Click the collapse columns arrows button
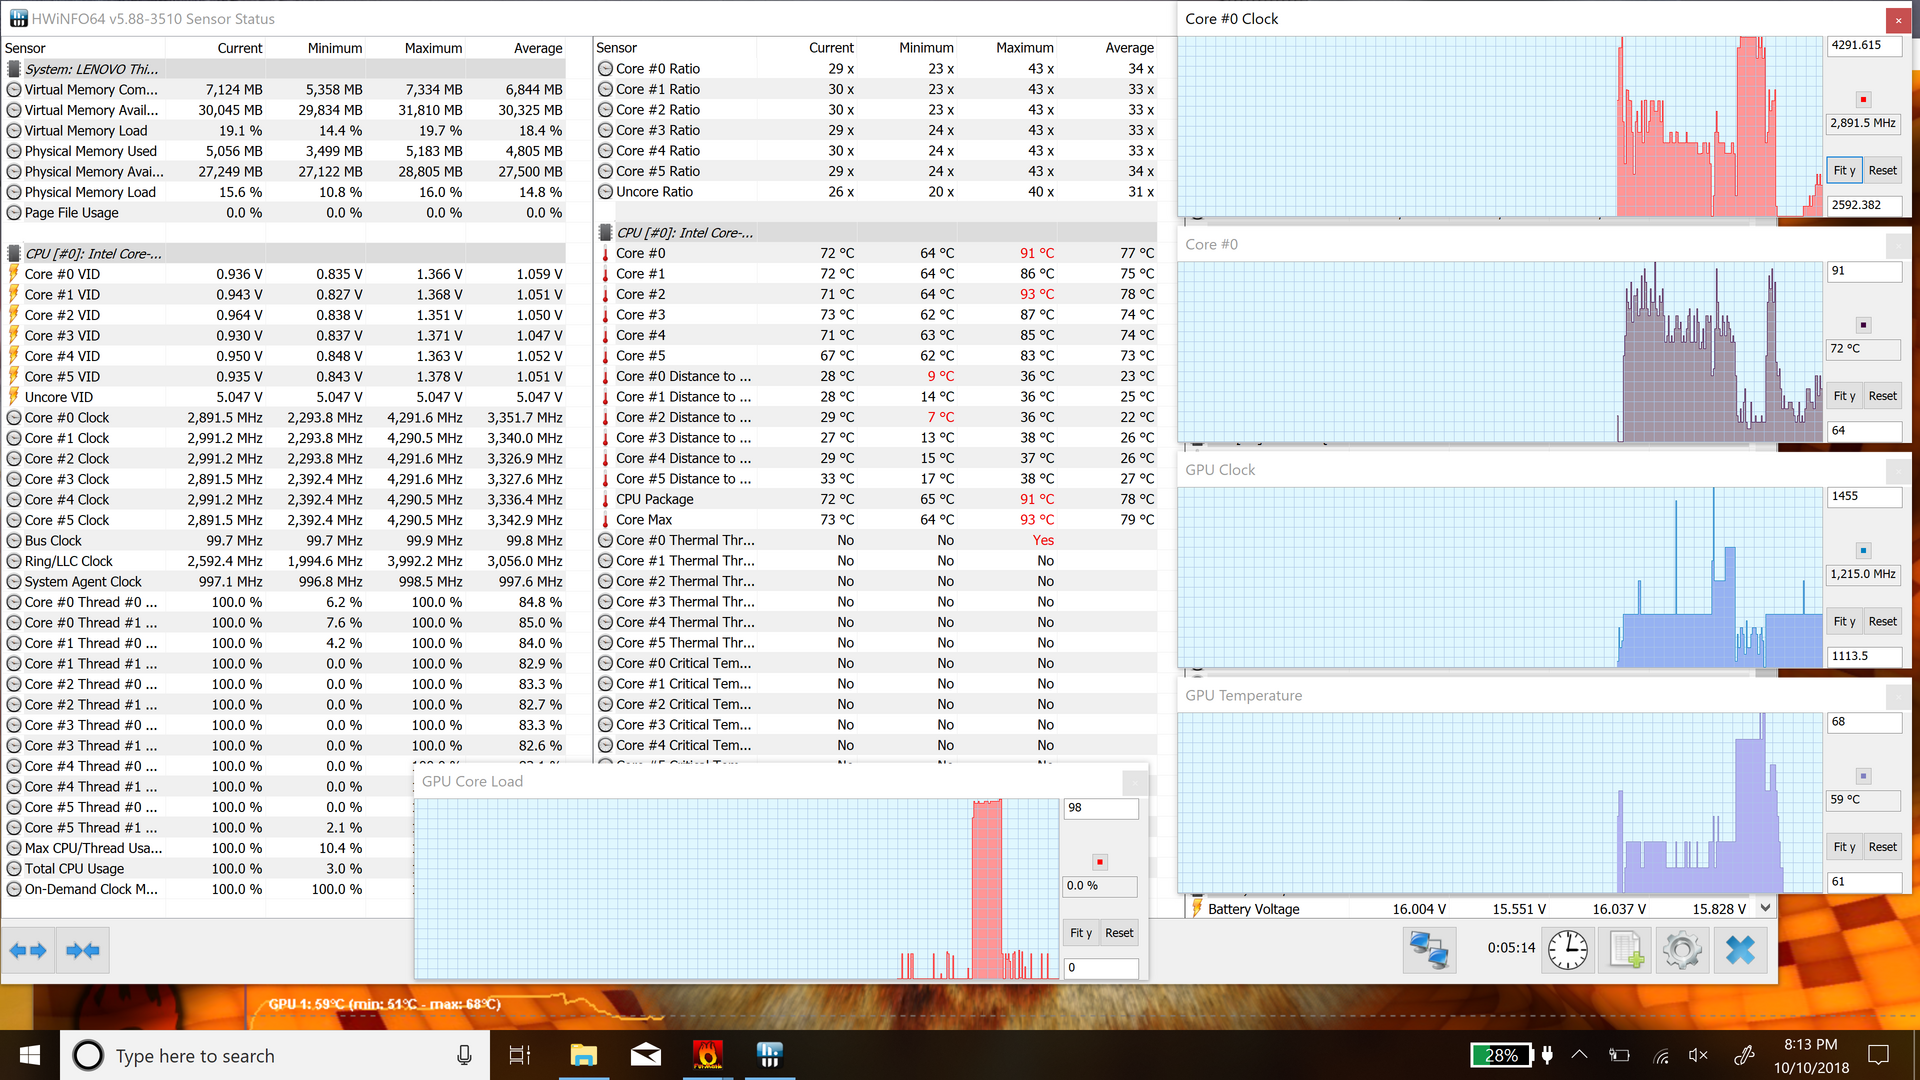This screenshot has width=1920, height=1080. (x=83, y=950)
